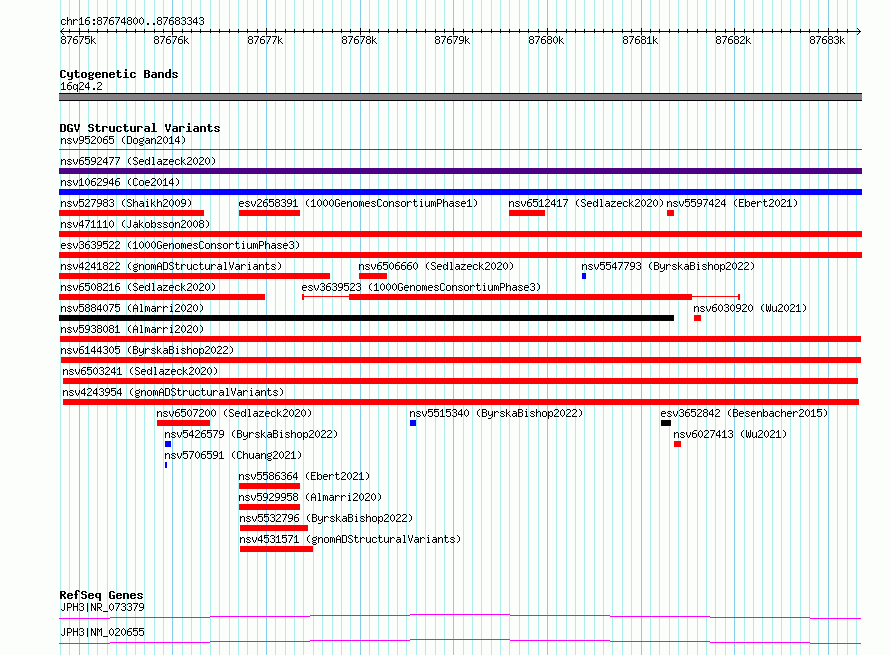Click the nsv5426579 (ByrskaBishop2022) label
The image size is (890, 655).
pyautogui.click(x=251, y=434)
